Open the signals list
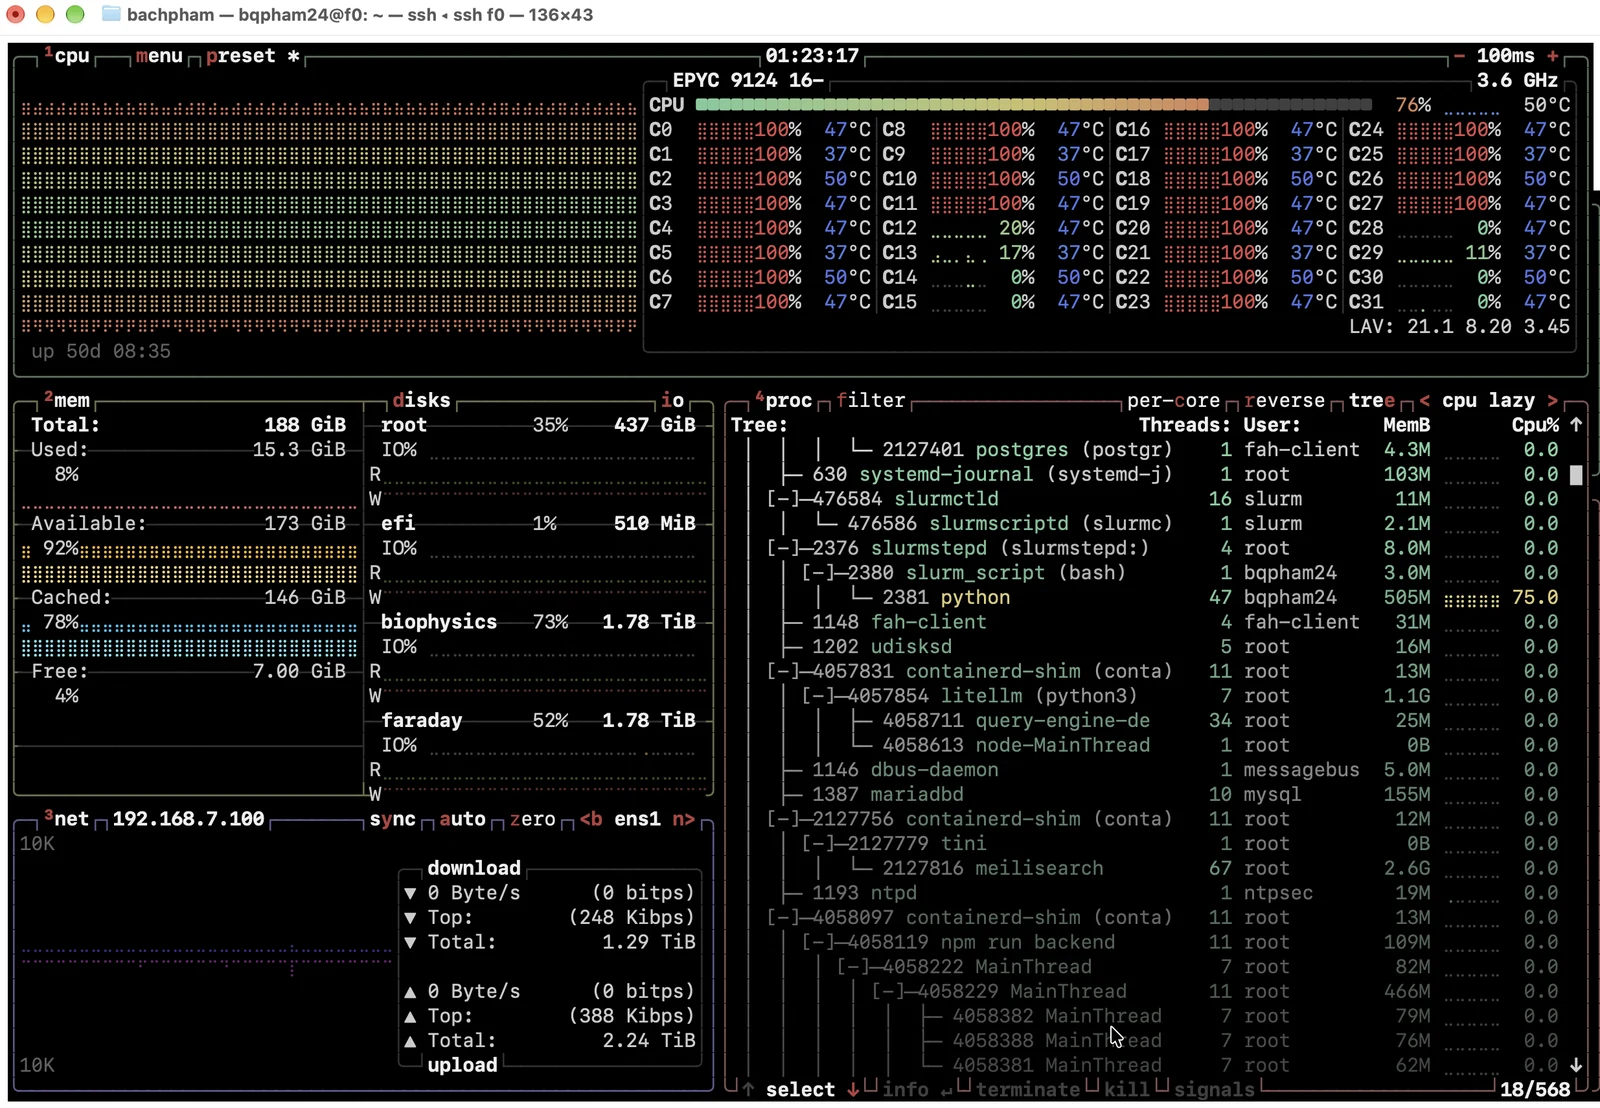 click(x=1214, y=1090)
